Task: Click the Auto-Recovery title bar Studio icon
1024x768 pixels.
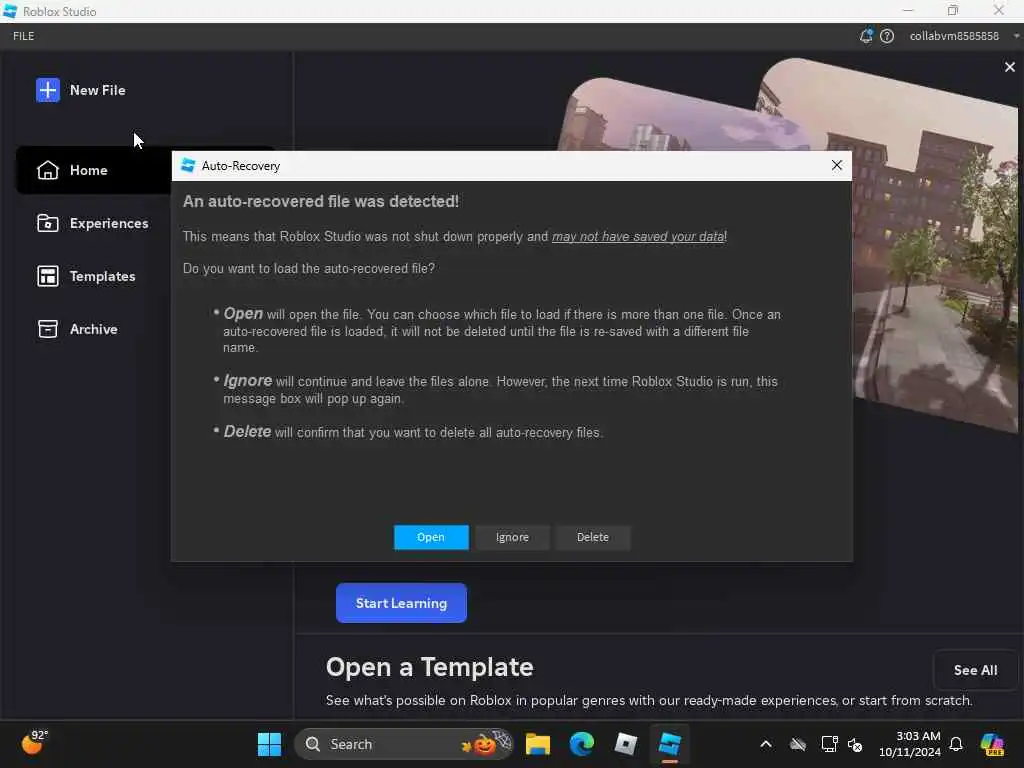Action: pyautogui.click(x=188, y=165)
